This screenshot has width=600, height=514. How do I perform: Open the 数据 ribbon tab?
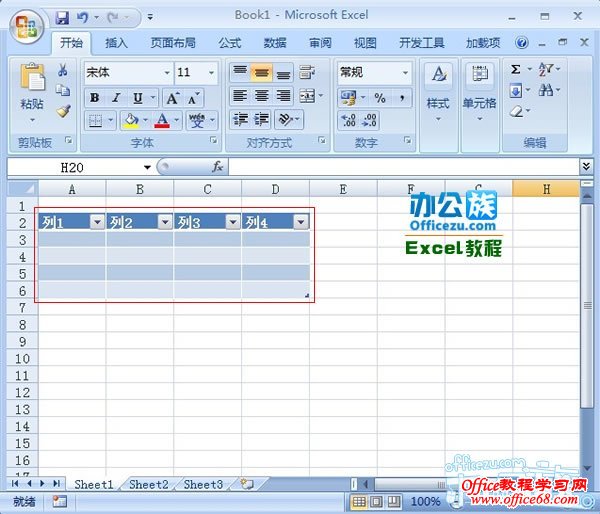click(x=275, y=43)
